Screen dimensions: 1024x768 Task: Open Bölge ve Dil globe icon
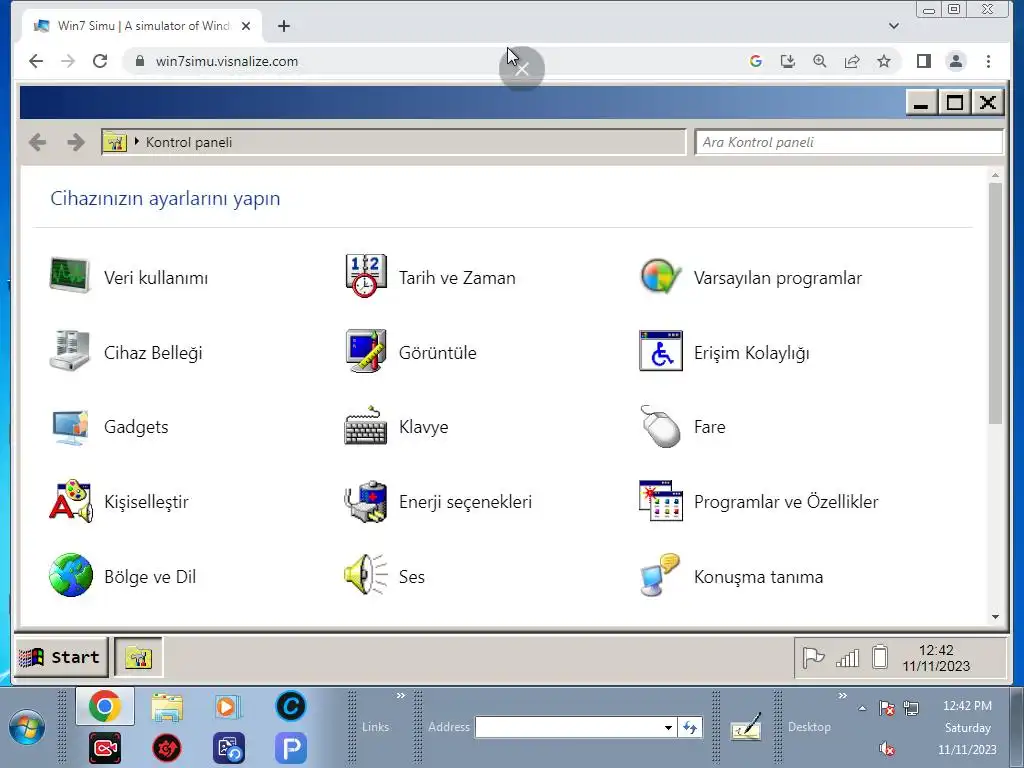(71, 575)
